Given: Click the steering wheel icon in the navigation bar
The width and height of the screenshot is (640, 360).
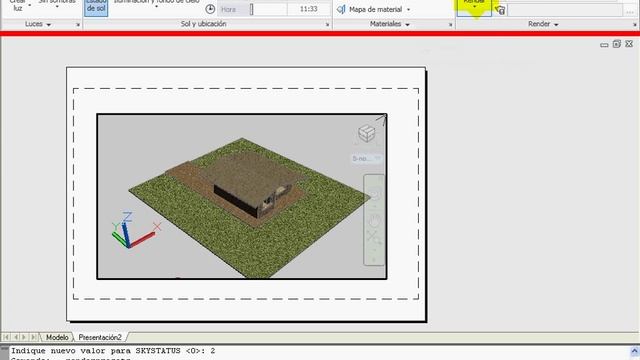Looking at the screenshot, I should coord(374,195).
